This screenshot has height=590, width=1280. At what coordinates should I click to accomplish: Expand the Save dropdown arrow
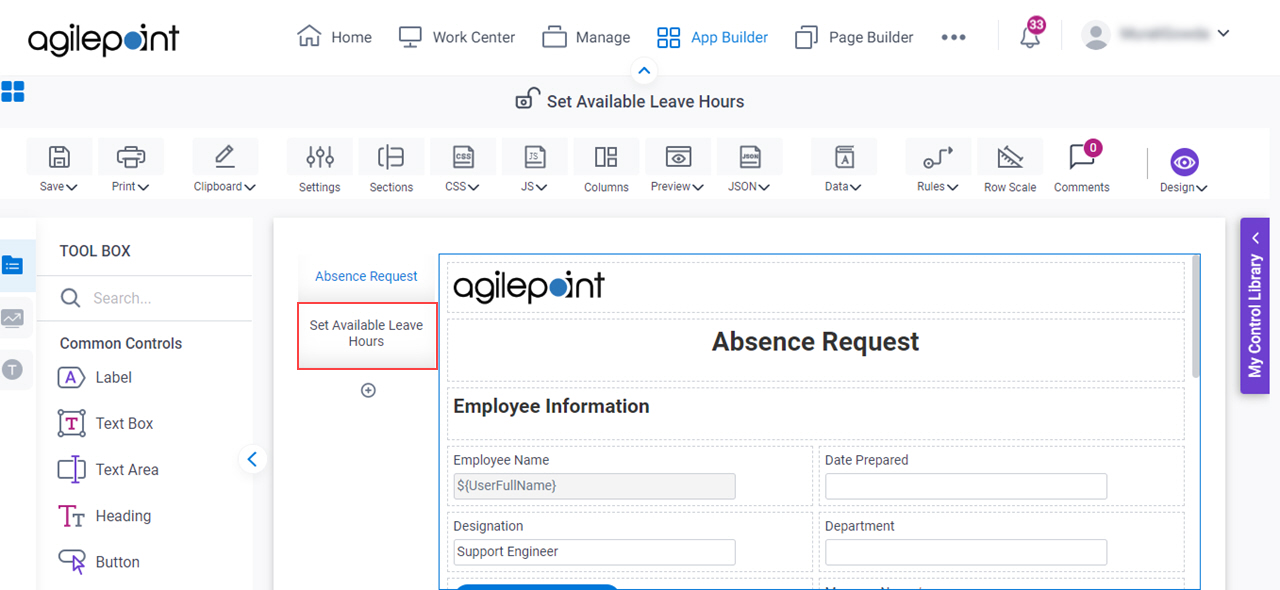click(x=72, y=187)
